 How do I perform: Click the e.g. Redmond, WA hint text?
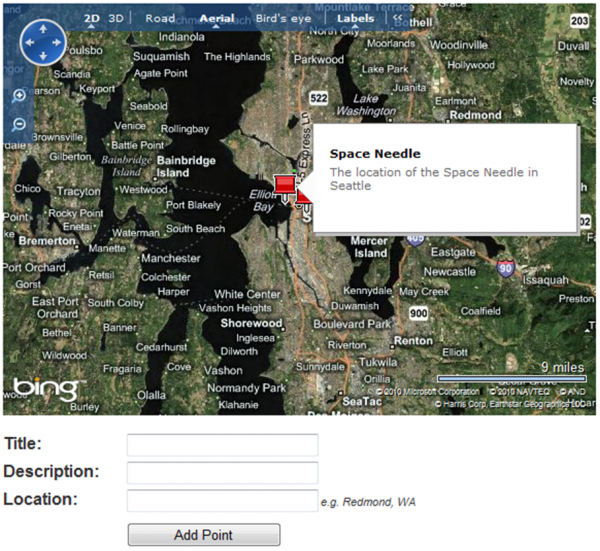tap(368, 502)
